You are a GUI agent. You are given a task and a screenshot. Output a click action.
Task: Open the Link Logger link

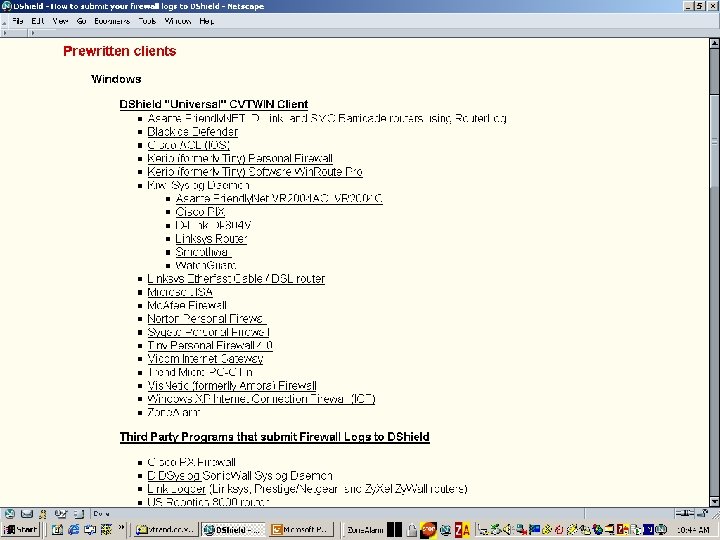pos(177,489)
